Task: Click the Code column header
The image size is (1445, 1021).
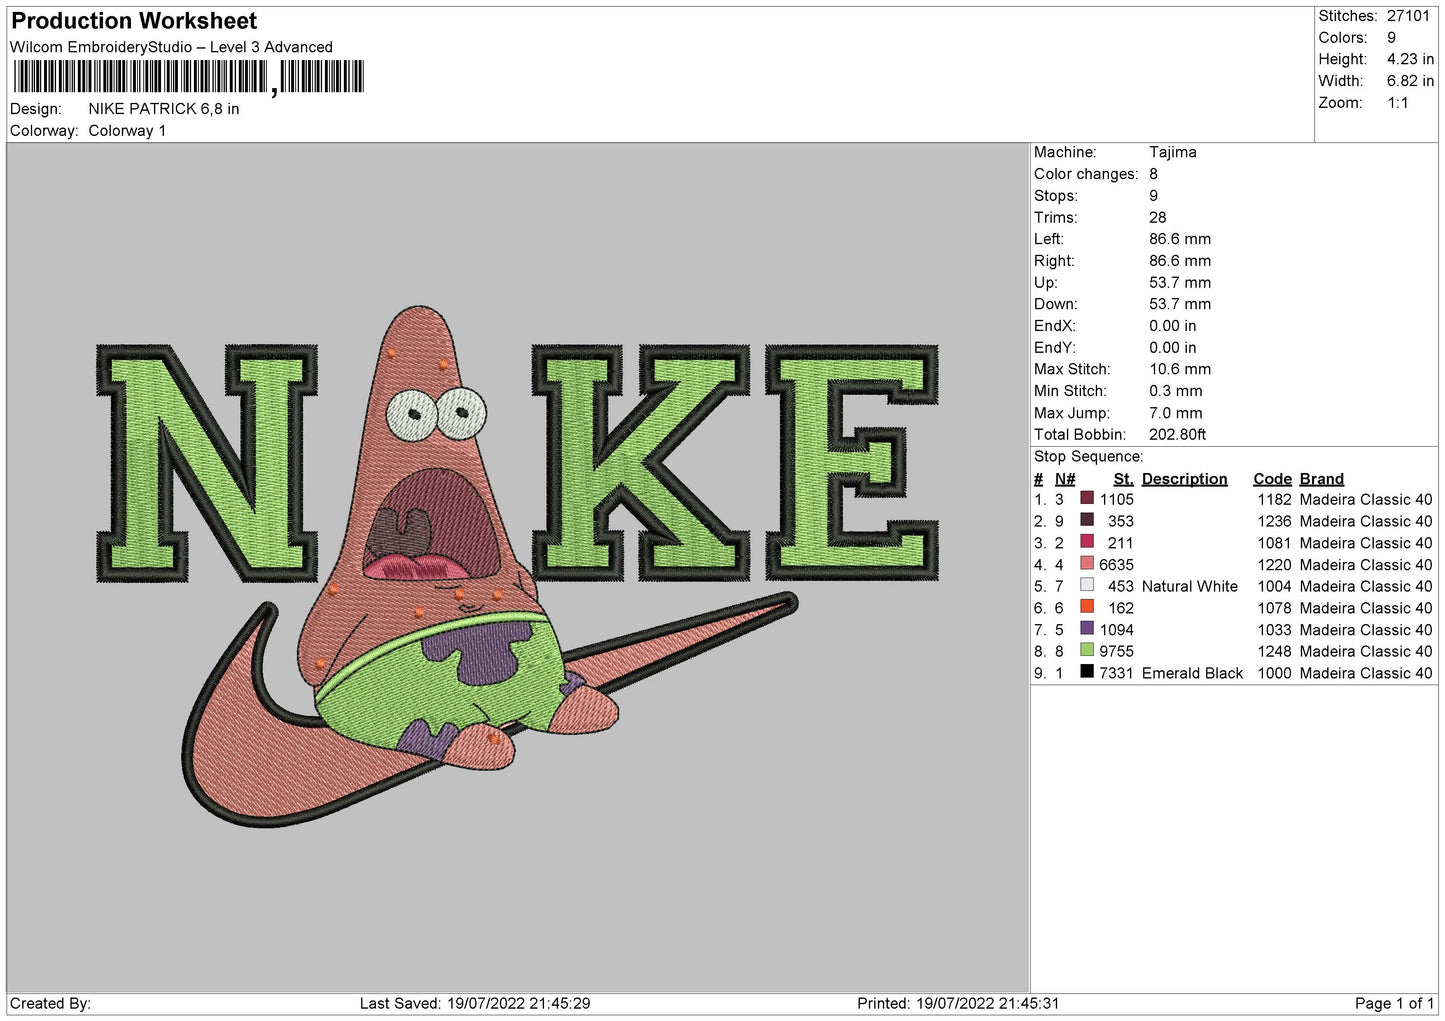Action: point(1272,478)
